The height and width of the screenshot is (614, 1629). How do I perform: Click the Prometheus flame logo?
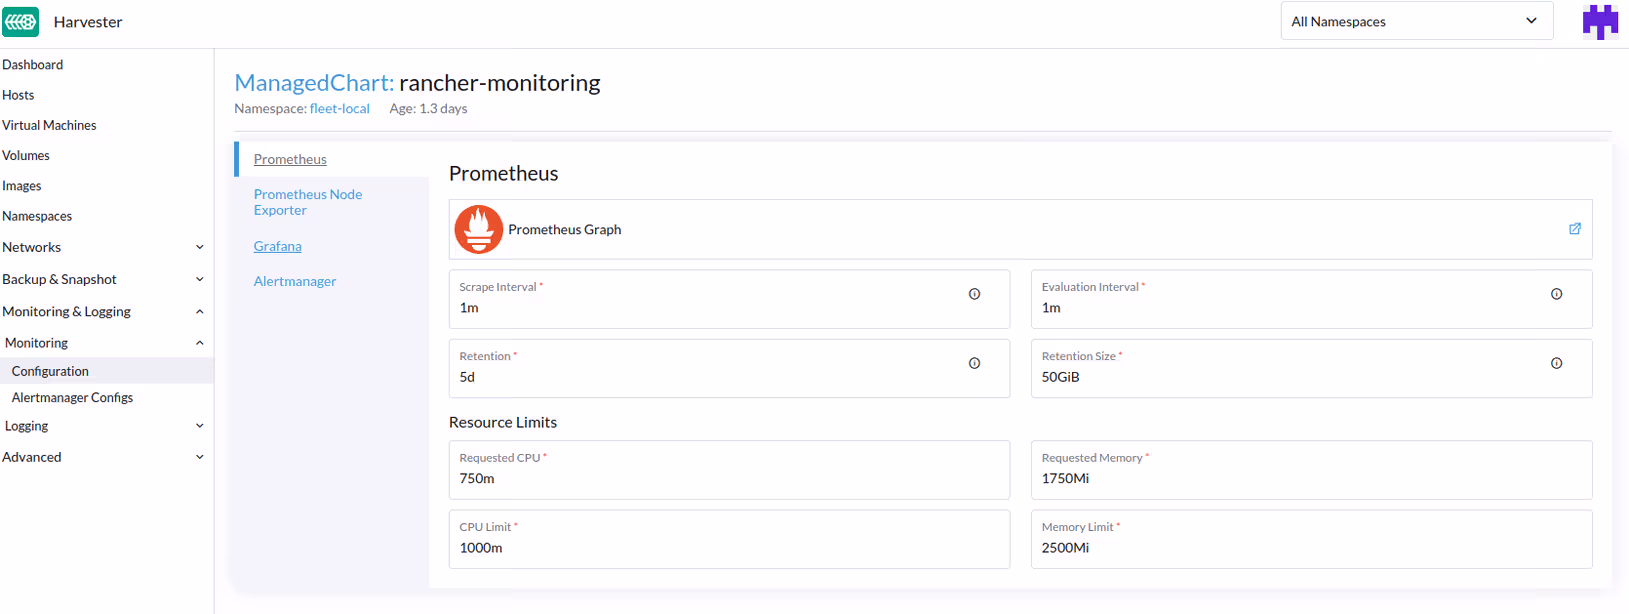coord(479,229)
